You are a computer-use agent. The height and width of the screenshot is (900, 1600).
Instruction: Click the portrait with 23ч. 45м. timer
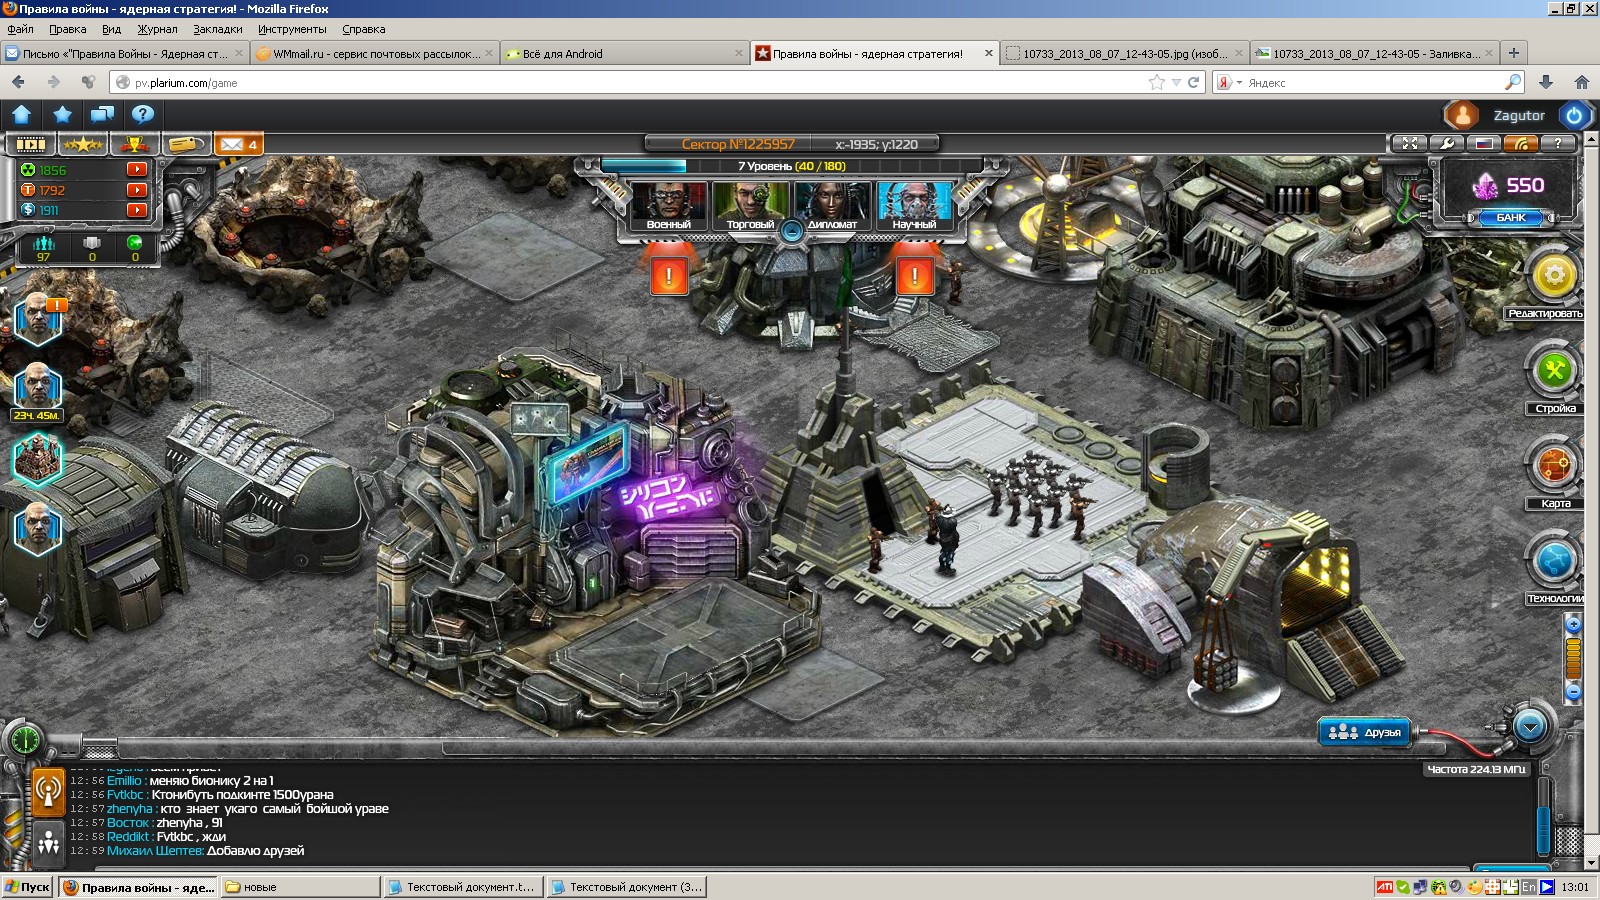coord(38,387)
